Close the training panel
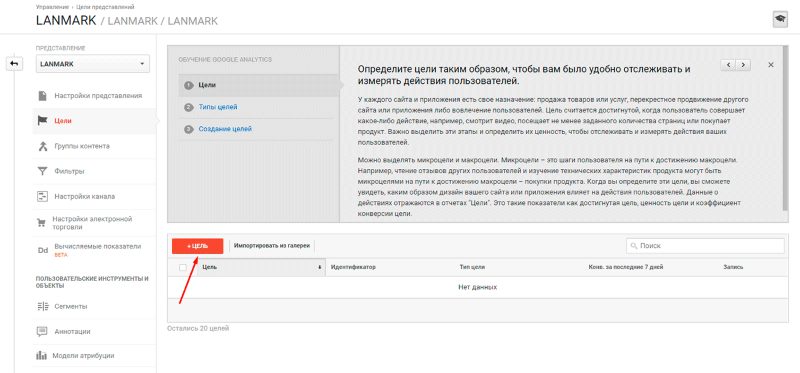 coord(771,65)
